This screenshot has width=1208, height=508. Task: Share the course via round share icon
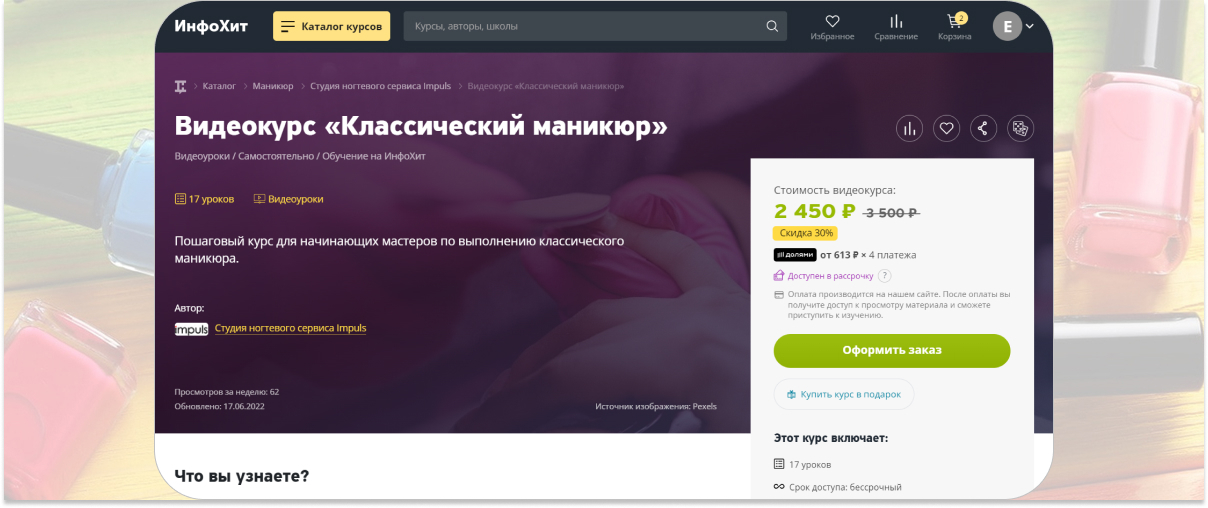984,128
